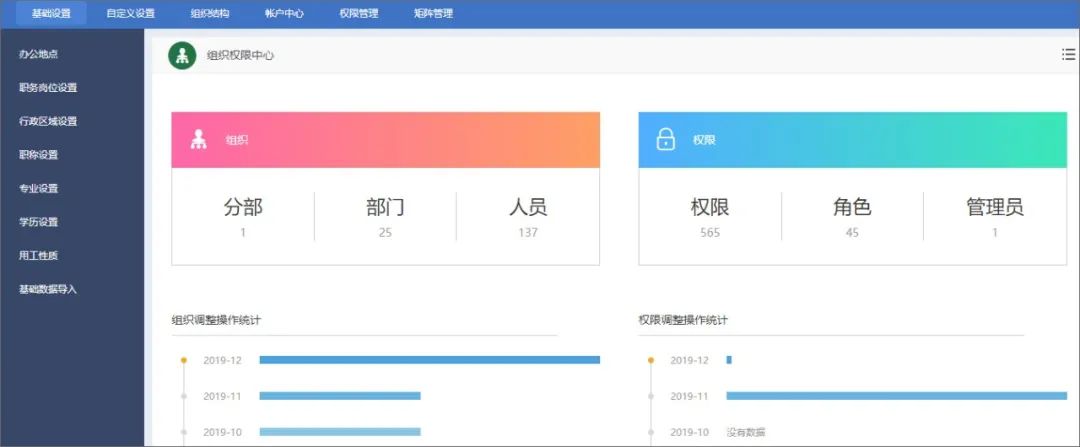Click the lock icon in the 权限 banner
Image resolution: width=1080 pixels, height=447 pixels.
665,140
